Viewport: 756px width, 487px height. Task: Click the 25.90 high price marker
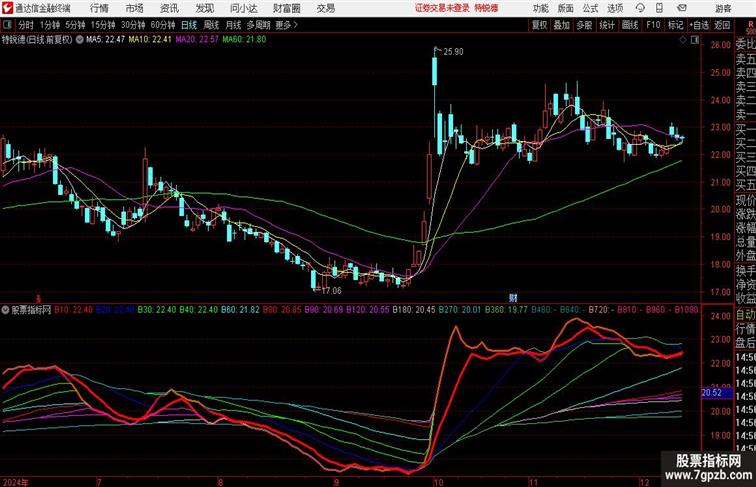(453, 52)
